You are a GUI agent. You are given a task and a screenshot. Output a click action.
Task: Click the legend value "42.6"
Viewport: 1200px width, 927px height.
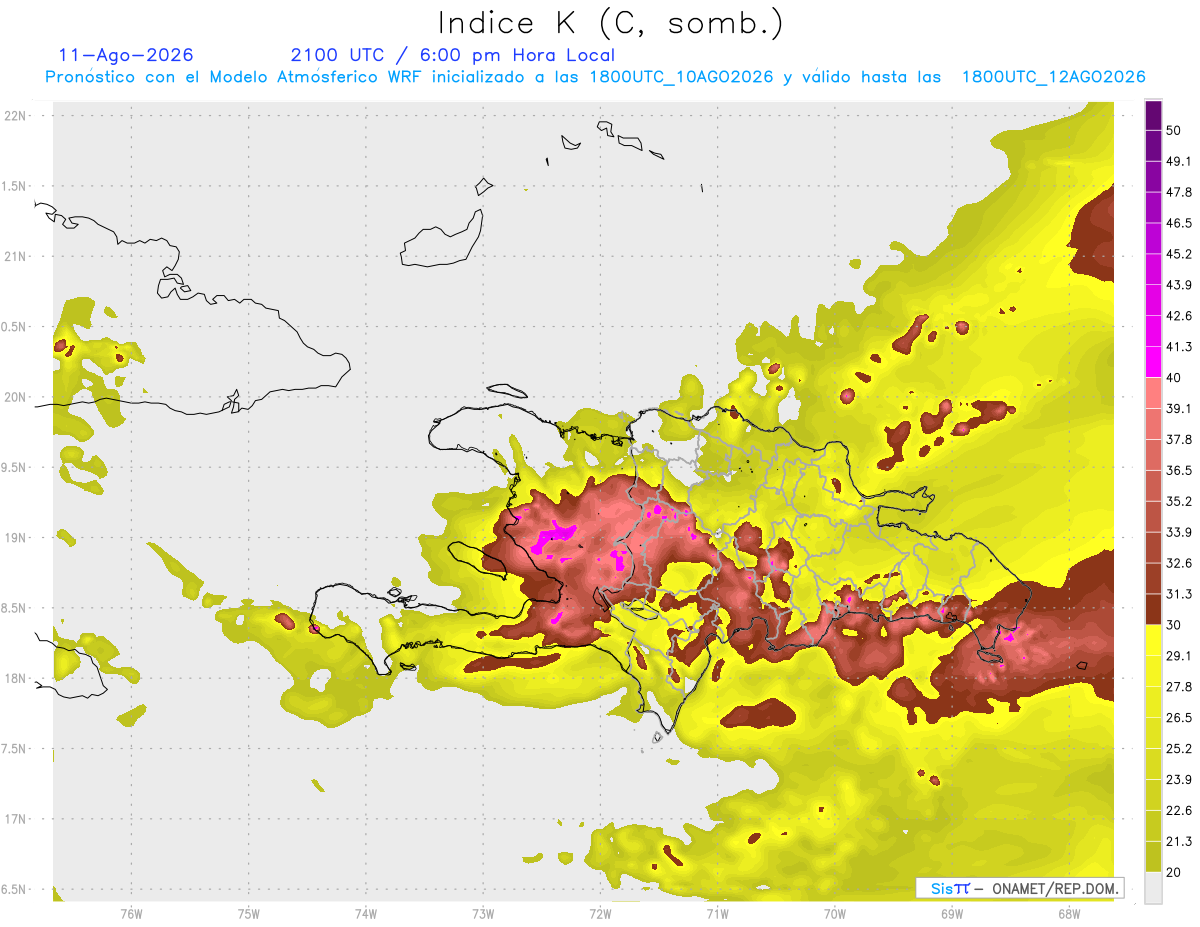[1179, 316]
